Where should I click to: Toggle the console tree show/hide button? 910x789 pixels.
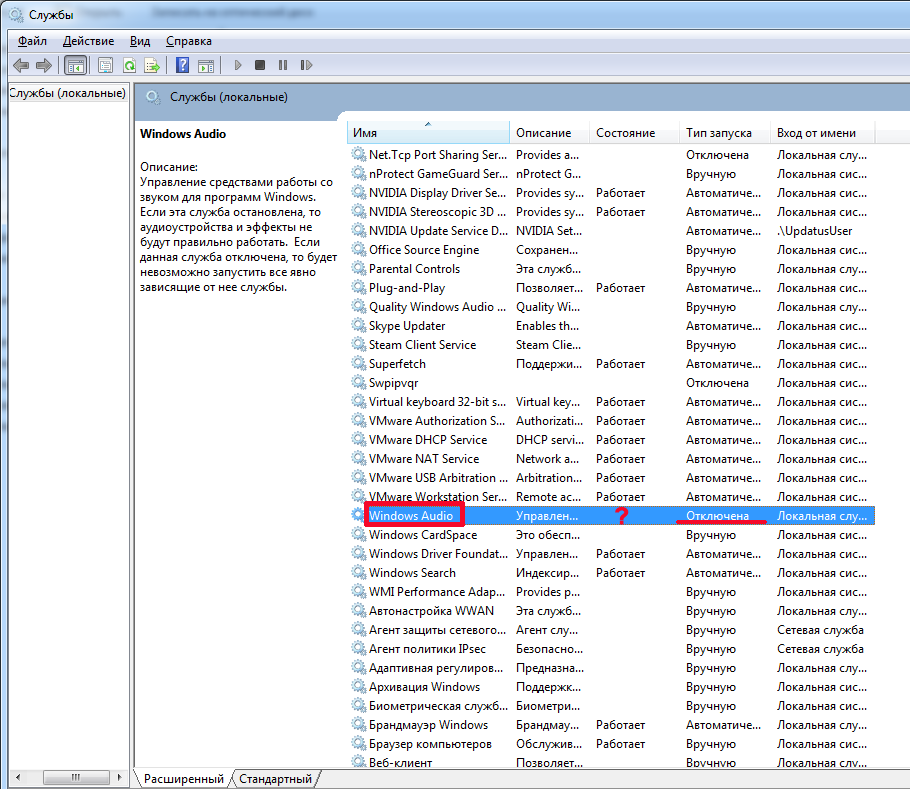pyautogui.click(x=74, y=65)
